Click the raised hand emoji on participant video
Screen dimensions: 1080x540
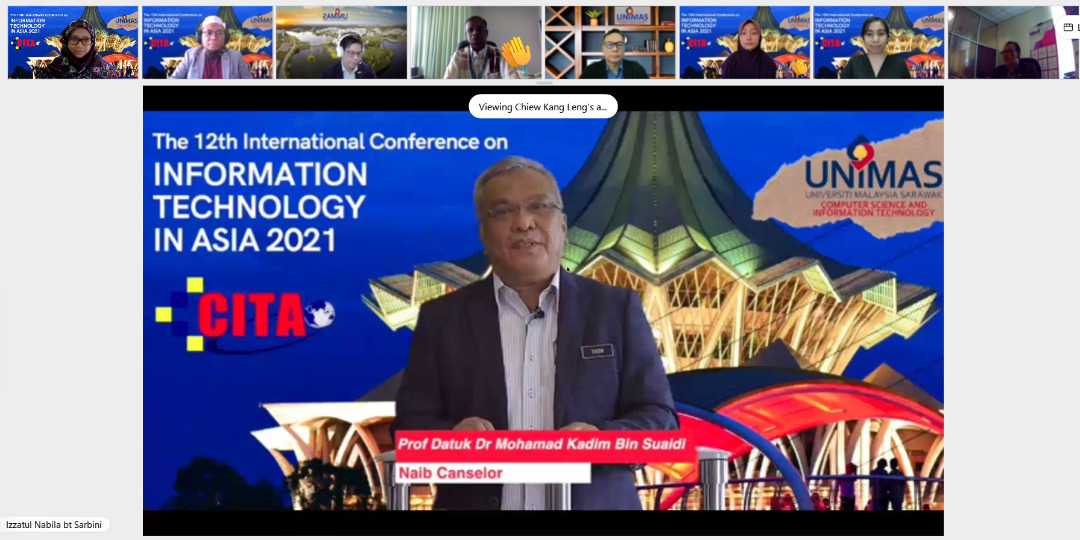pyautogui.click(x=515, y=52)
